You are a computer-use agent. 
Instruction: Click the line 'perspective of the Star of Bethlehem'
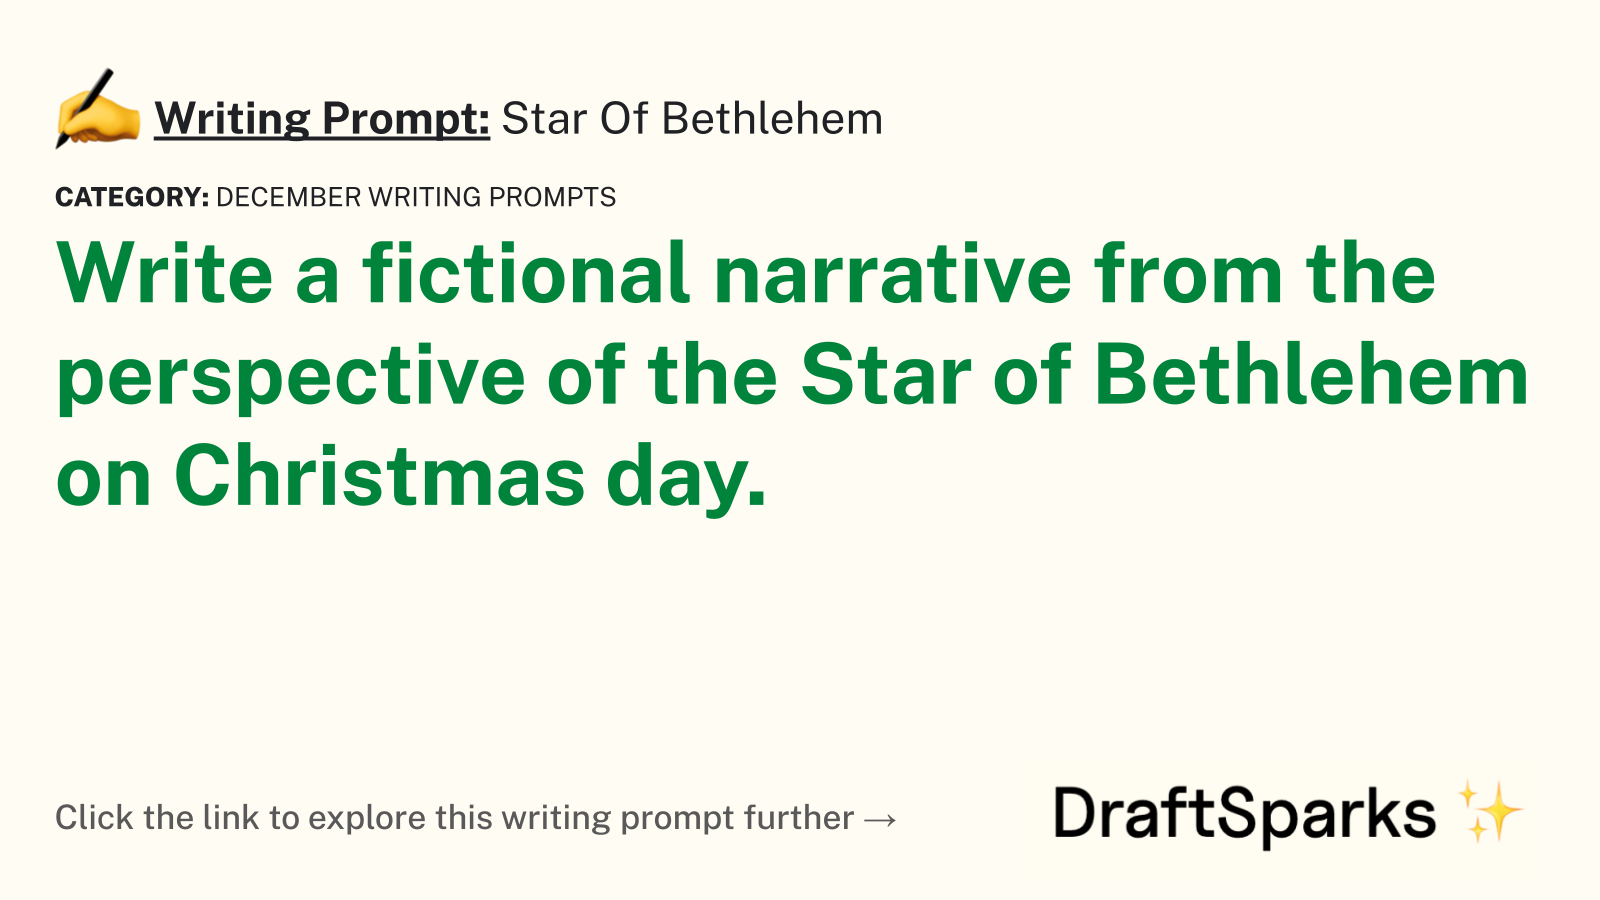[793, 378]
